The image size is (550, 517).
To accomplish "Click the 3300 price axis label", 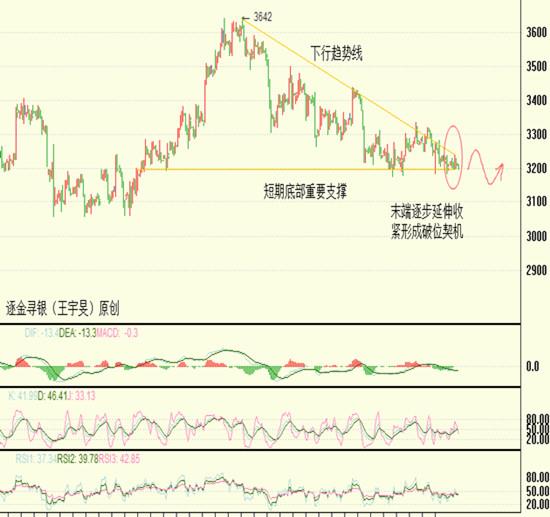I will pos(536,134).
